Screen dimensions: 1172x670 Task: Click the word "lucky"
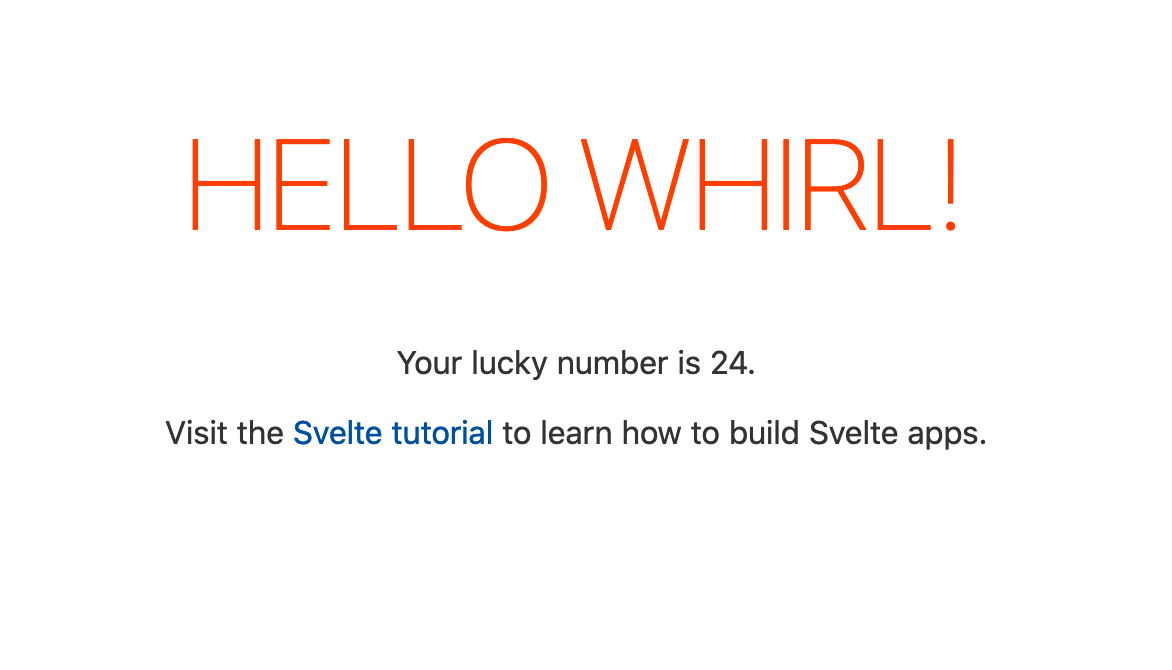click(x=508, y=363)
